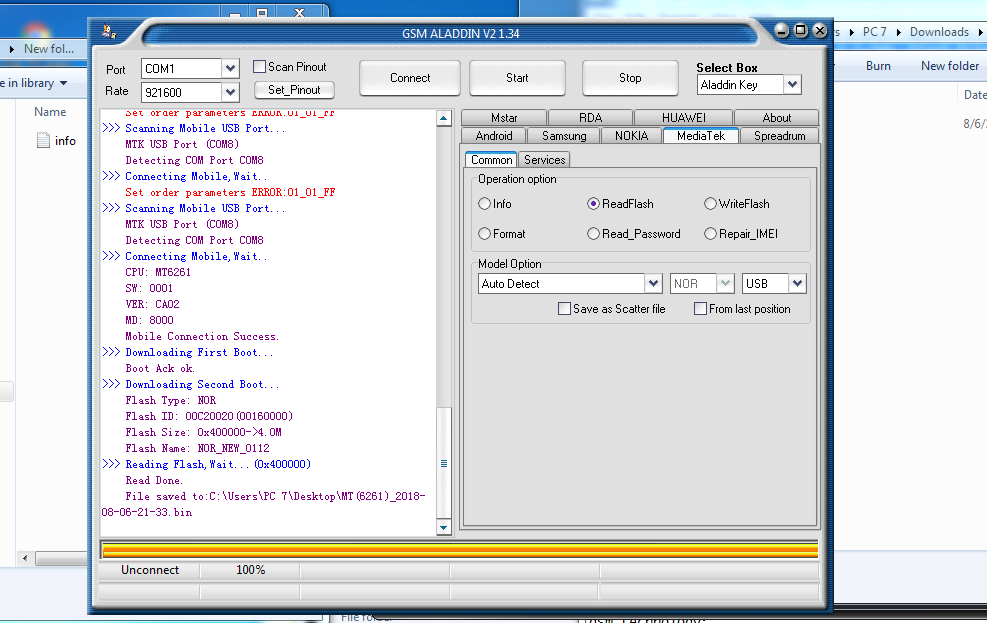Viewport: 987px width, 623px height.
Task: Select Repair_IMEI operation
Action: coord(710,234)
